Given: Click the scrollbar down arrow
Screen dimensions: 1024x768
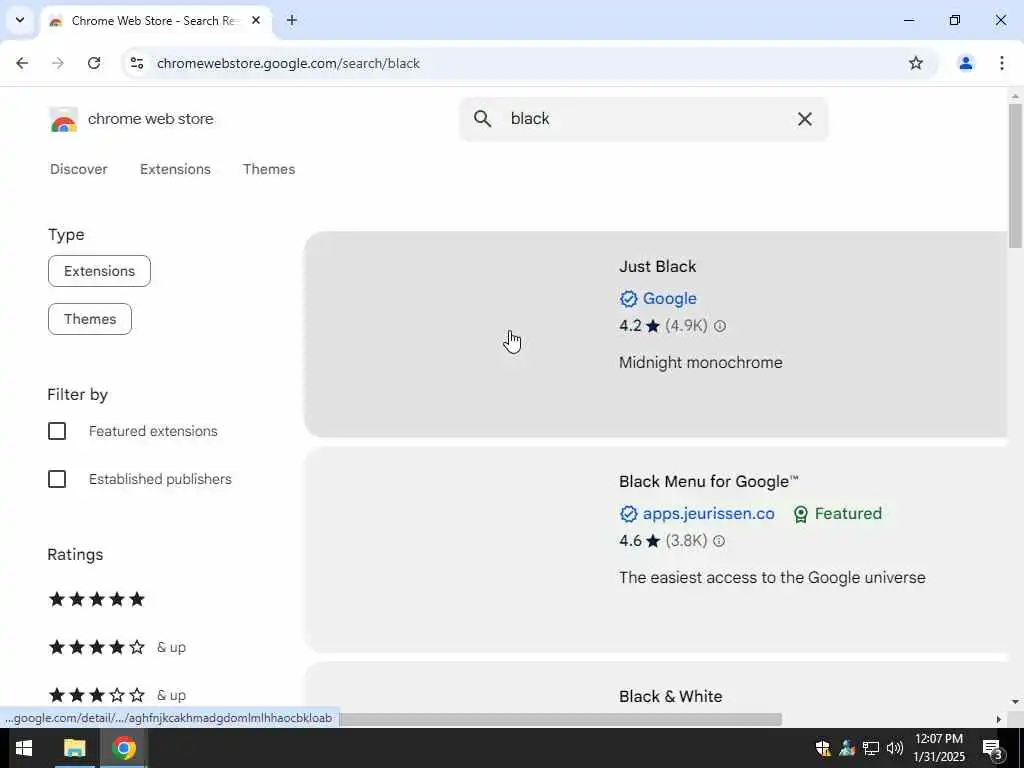Looking at the screenshot, I should [x=1015, y=702].
